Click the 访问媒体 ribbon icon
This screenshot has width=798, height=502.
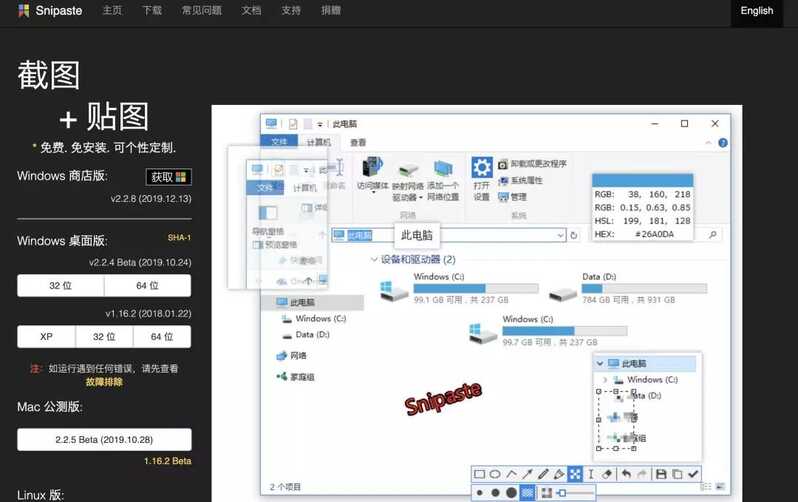[373, 168]
